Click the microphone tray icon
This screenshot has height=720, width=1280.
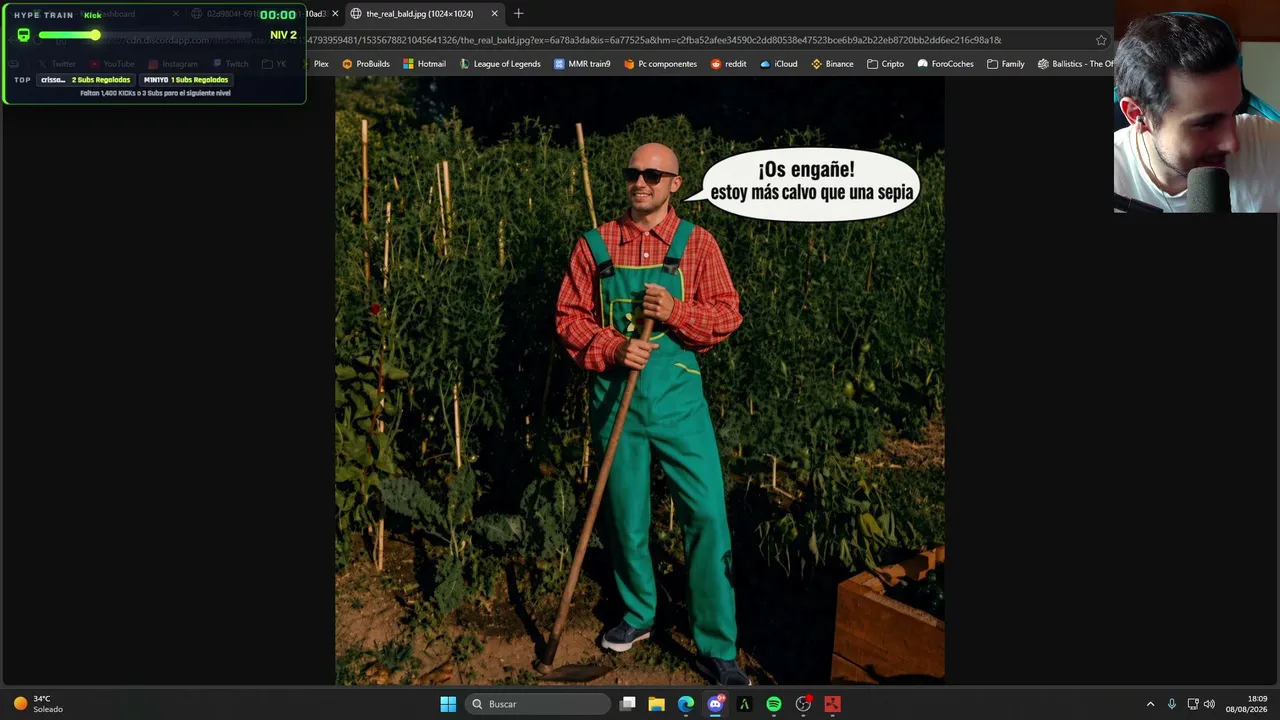pos(1172,704)
